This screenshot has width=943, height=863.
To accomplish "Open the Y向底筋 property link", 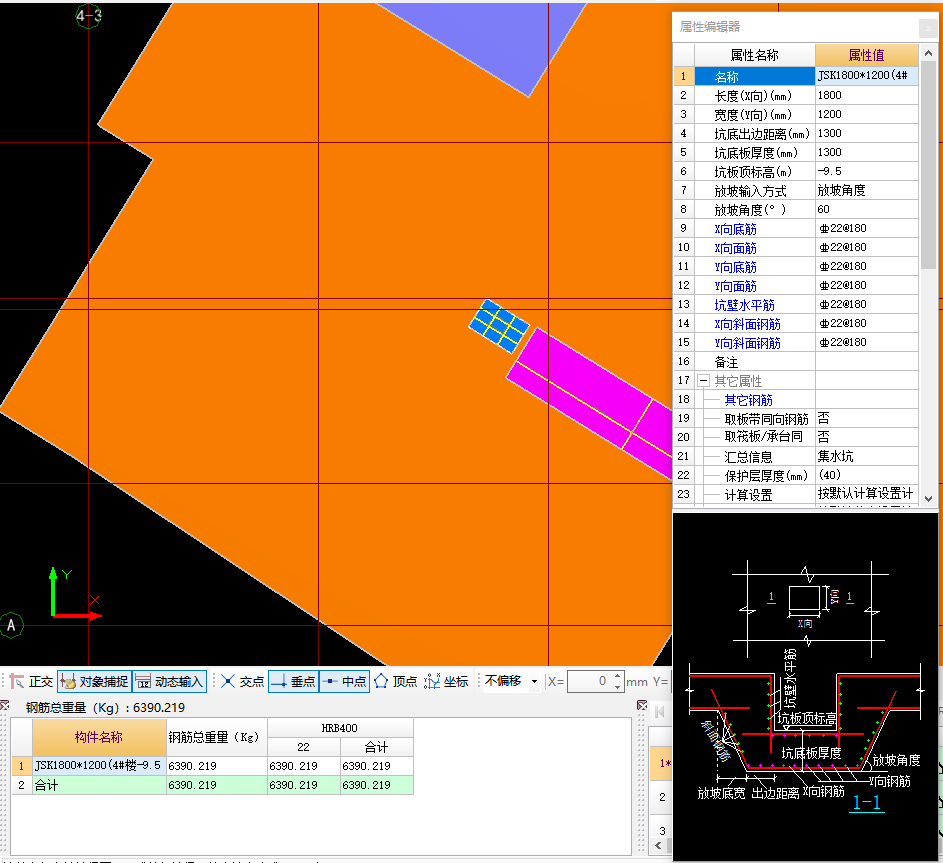I will pos(736,267).
